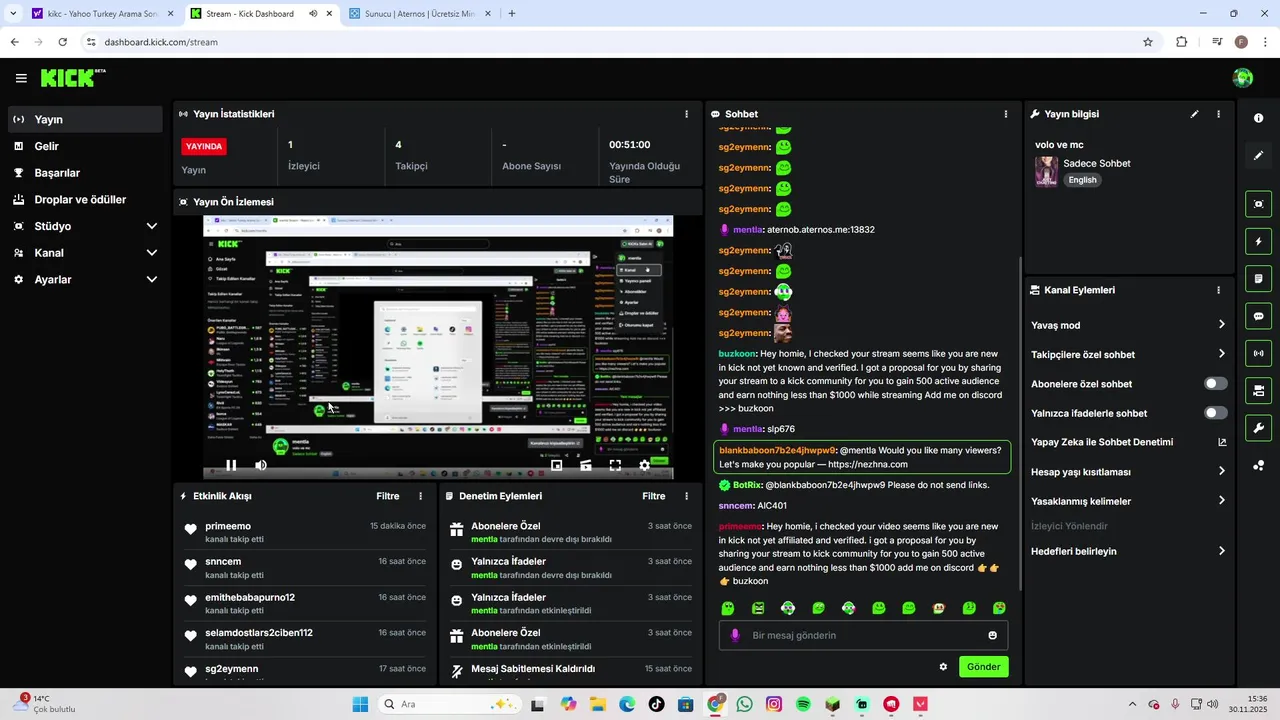1280x720 pixels.
Task: Click Filtre in Etkinlik Akışı panel
Action: 388,496
